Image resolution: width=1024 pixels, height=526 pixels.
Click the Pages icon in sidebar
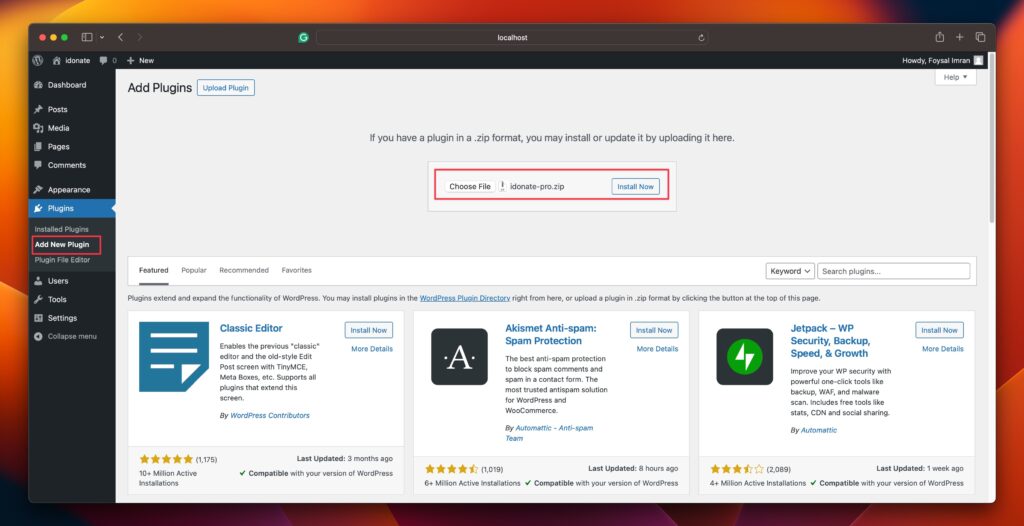[38, 146]
